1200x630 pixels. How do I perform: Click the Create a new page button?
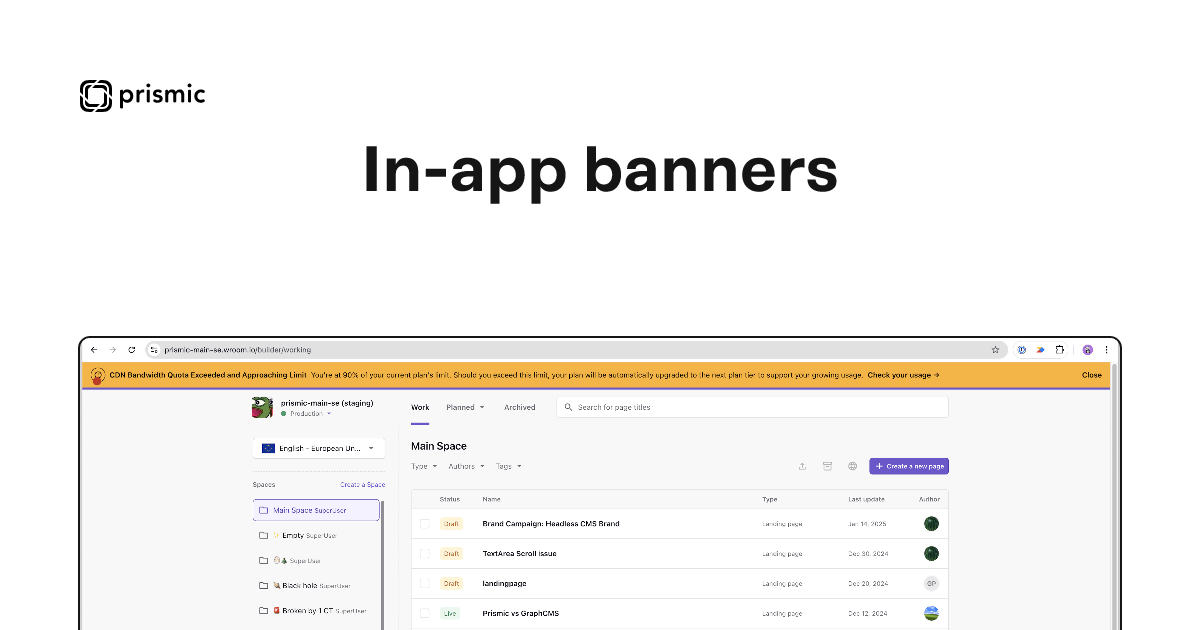click(908, 466)
